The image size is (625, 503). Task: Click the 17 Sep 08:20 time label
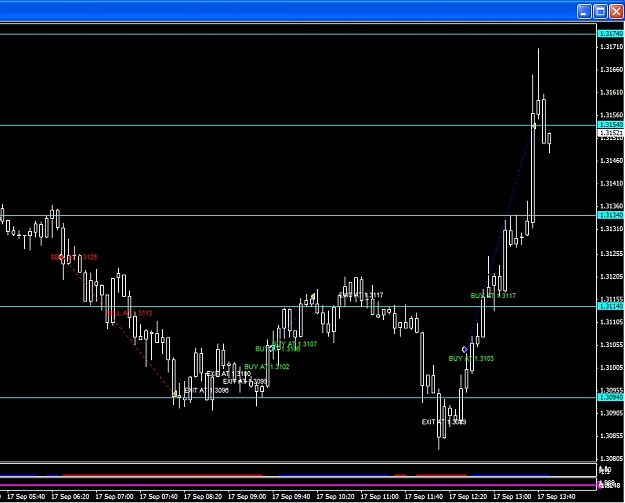coord(203,497)
